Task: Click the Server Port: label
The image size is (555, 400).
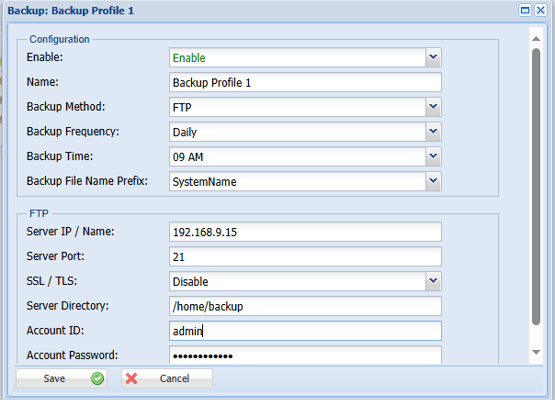Action: [x=56, y=256]
